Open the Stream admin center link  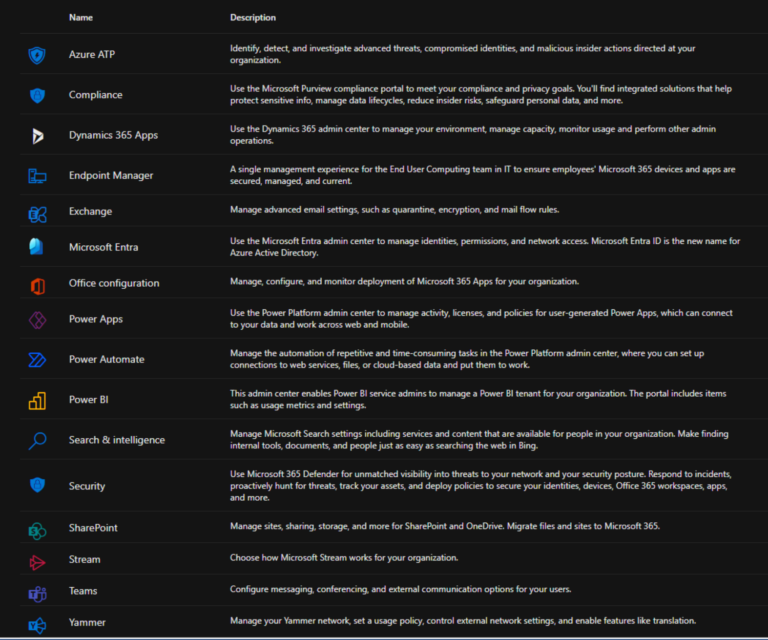[x=84, y=559]
